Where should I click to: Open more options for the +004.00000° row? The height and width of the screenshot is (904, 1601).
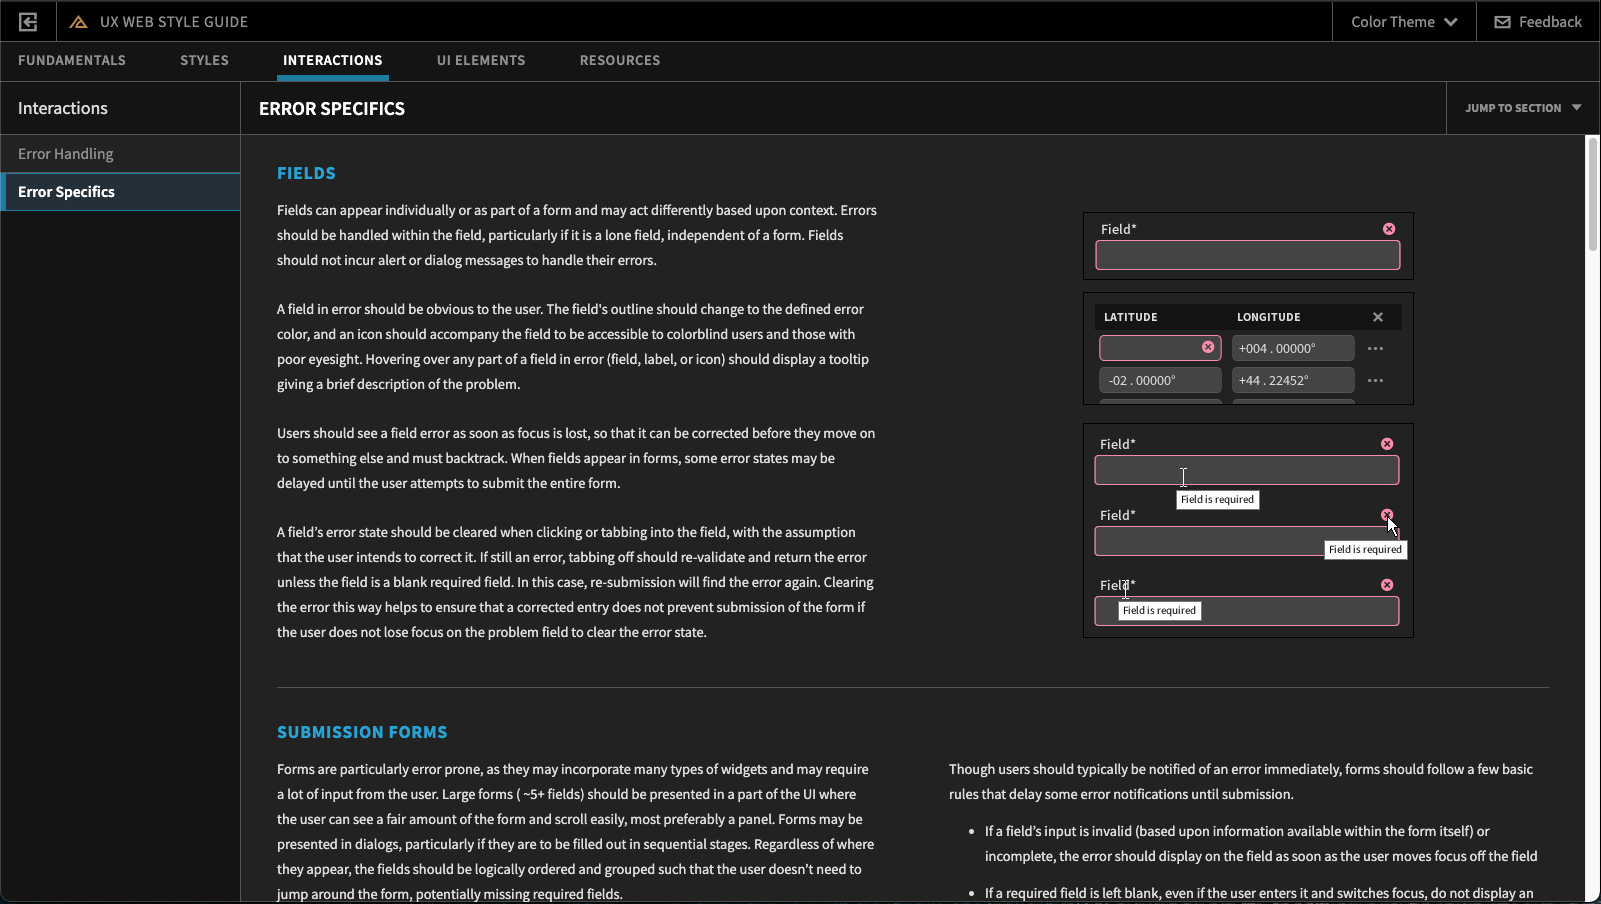[1376, 349]
